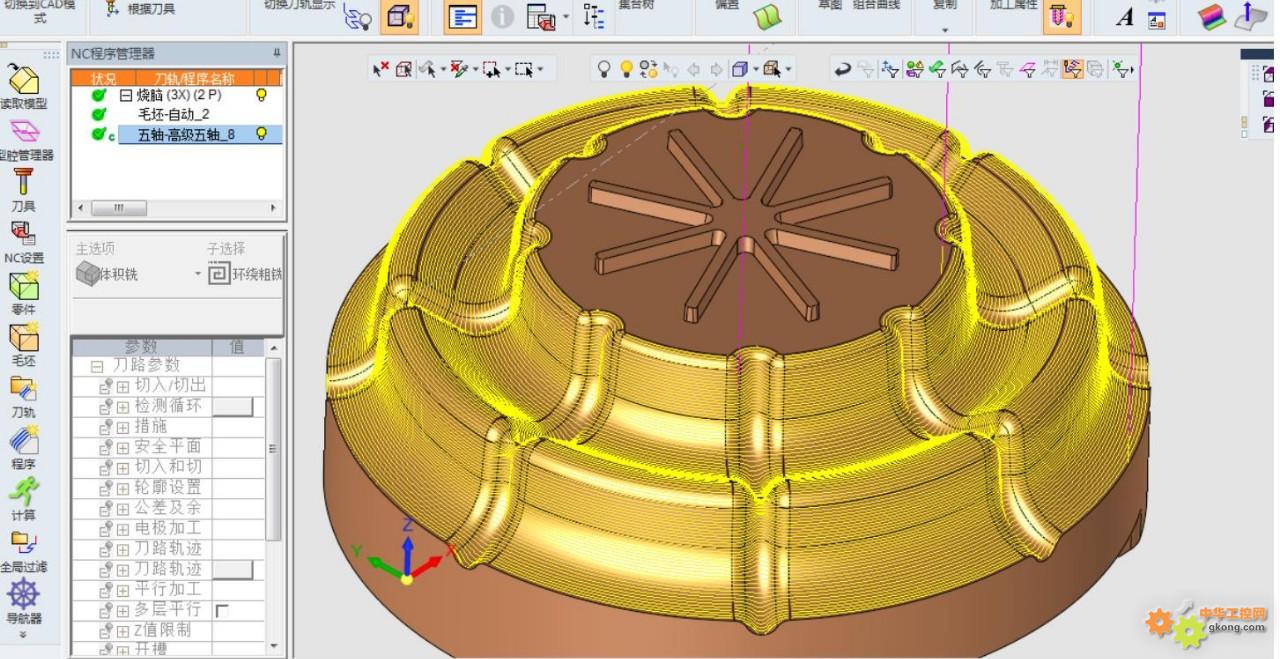
Task: Click the 零件 (part) sidebar icon
Action: [x=23, y=287]
